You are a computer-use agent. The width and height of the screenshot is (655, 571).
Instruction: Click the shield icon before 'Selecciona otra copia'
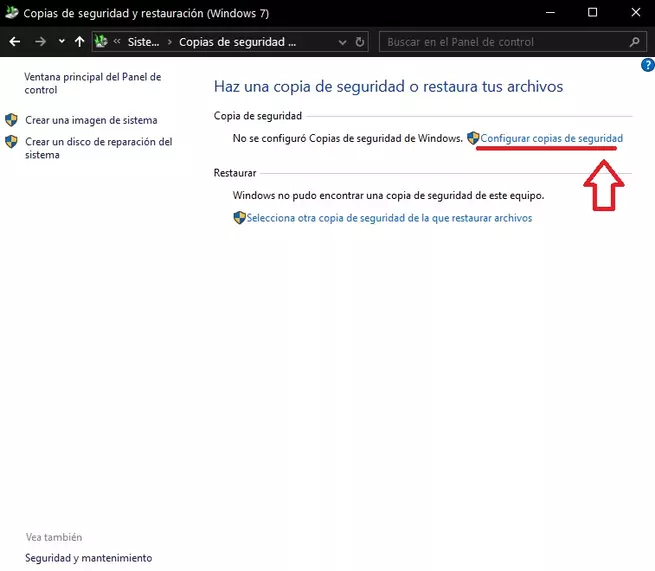point(239,218)
